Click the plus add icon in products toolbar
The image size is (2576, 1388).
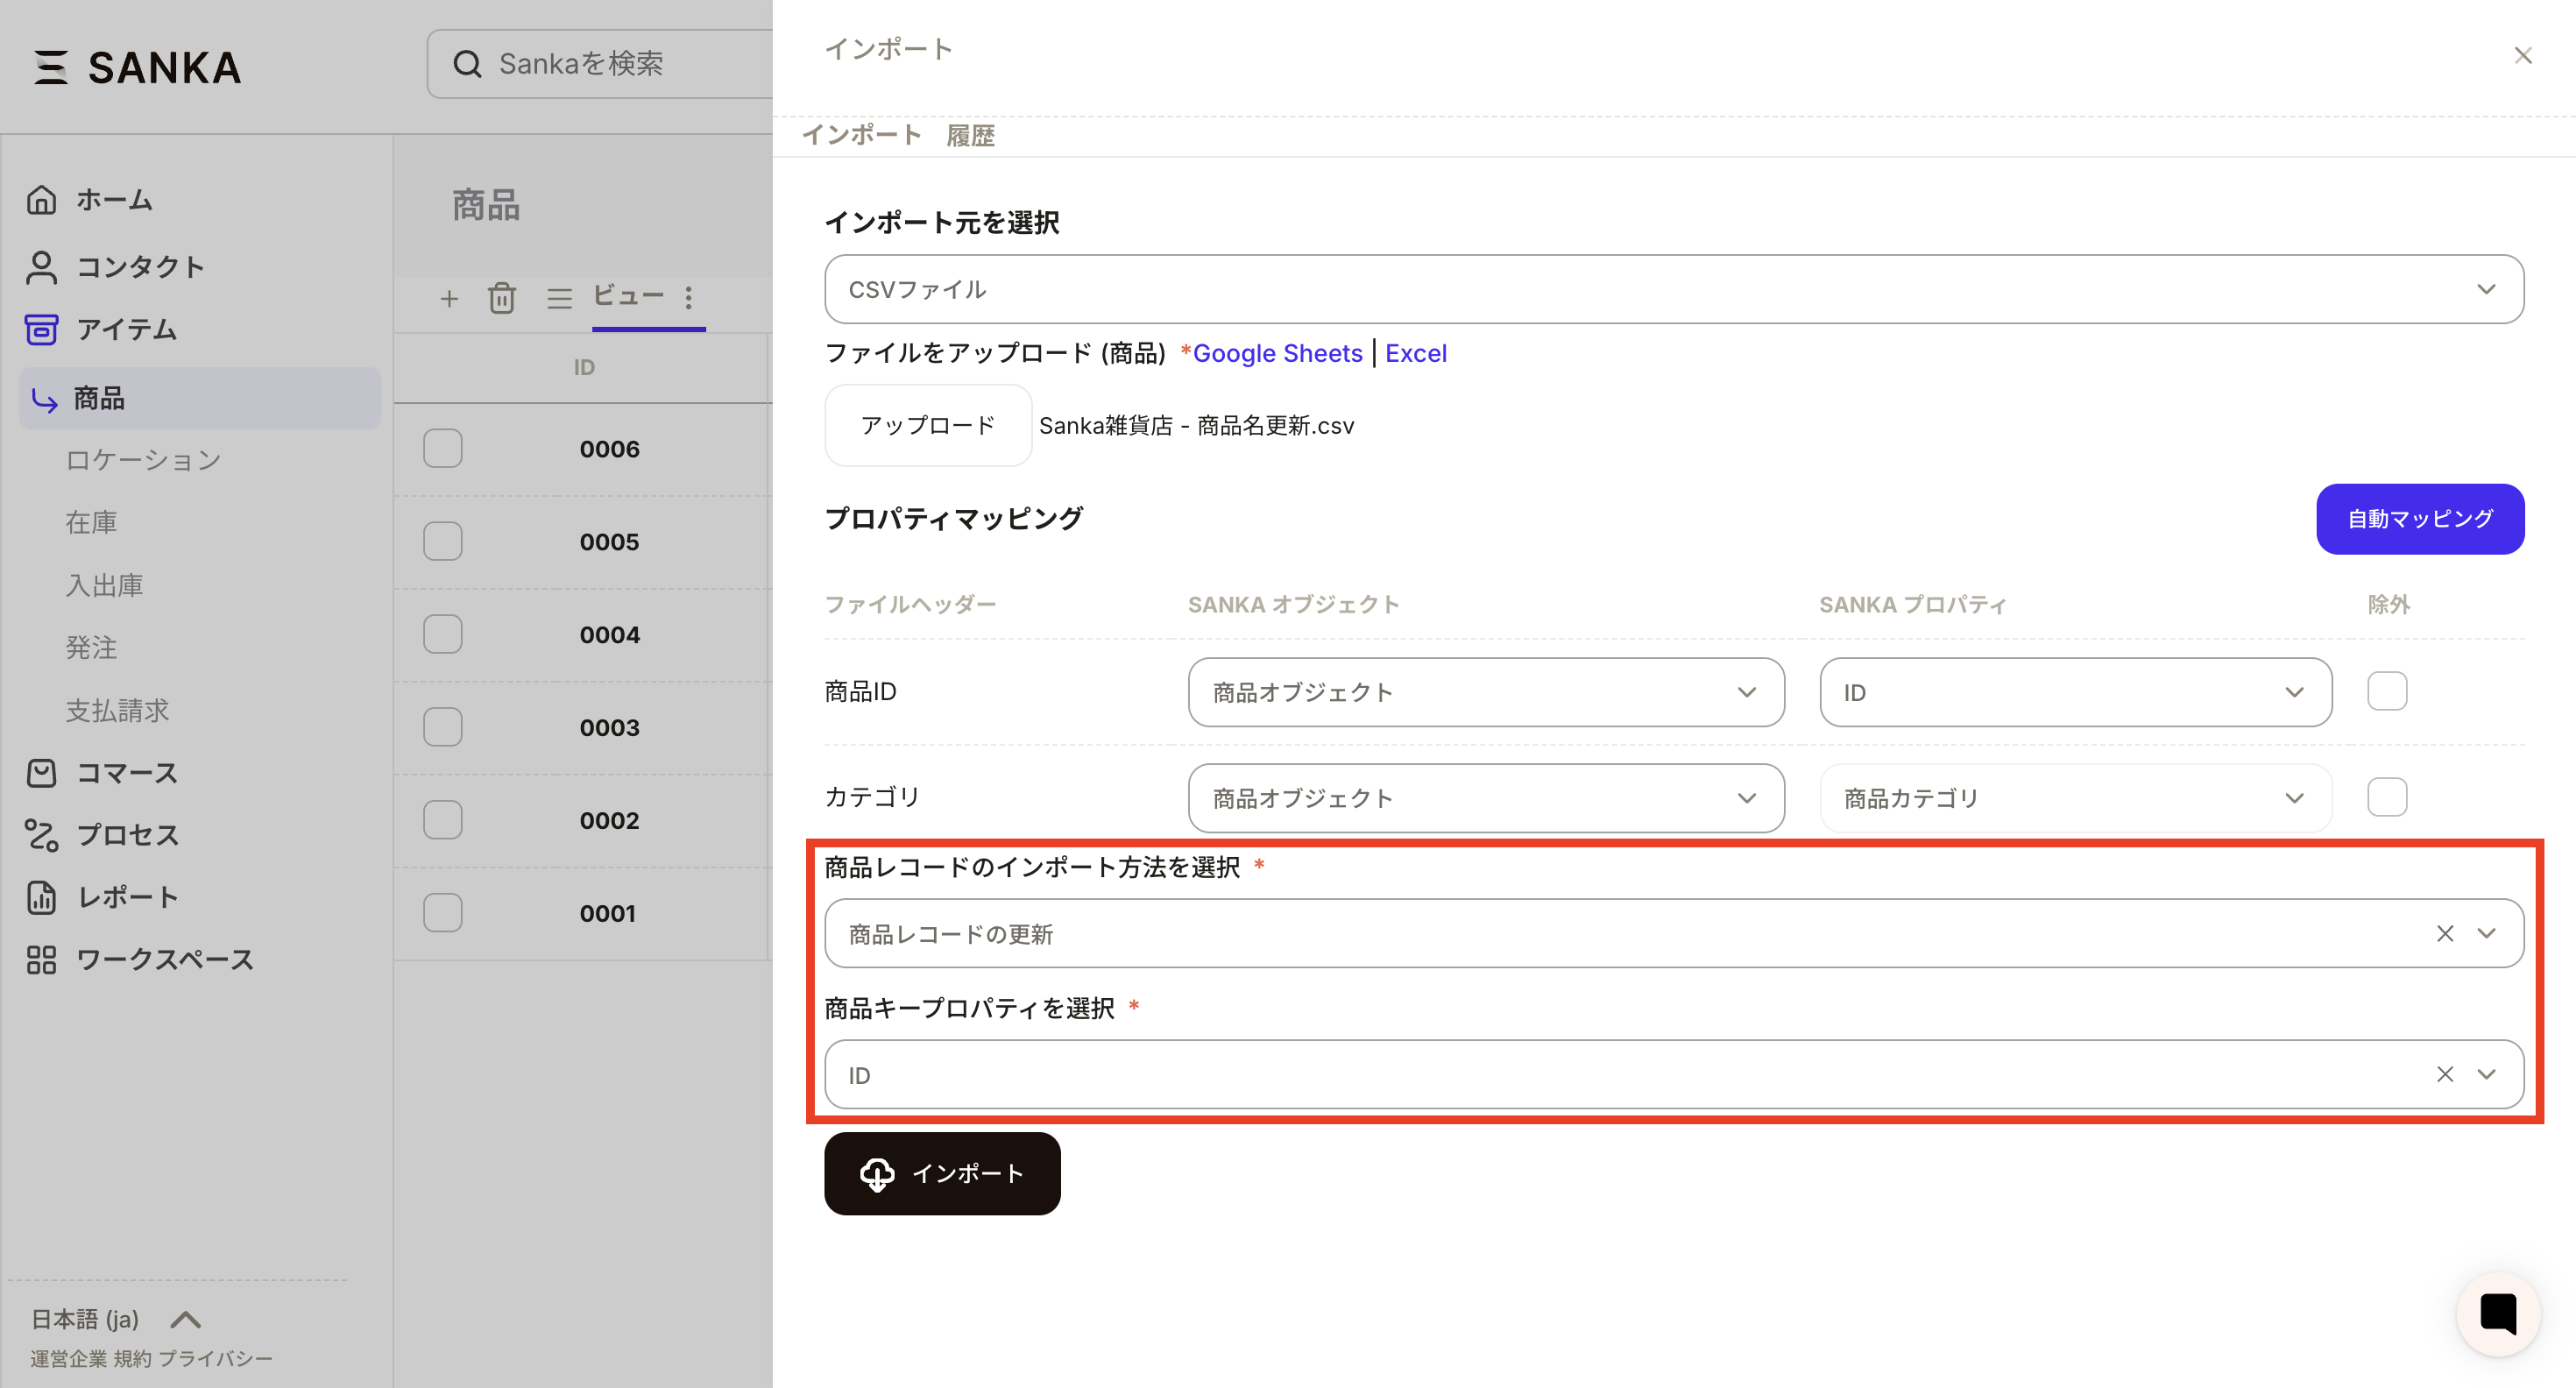(x=449, y=298)
